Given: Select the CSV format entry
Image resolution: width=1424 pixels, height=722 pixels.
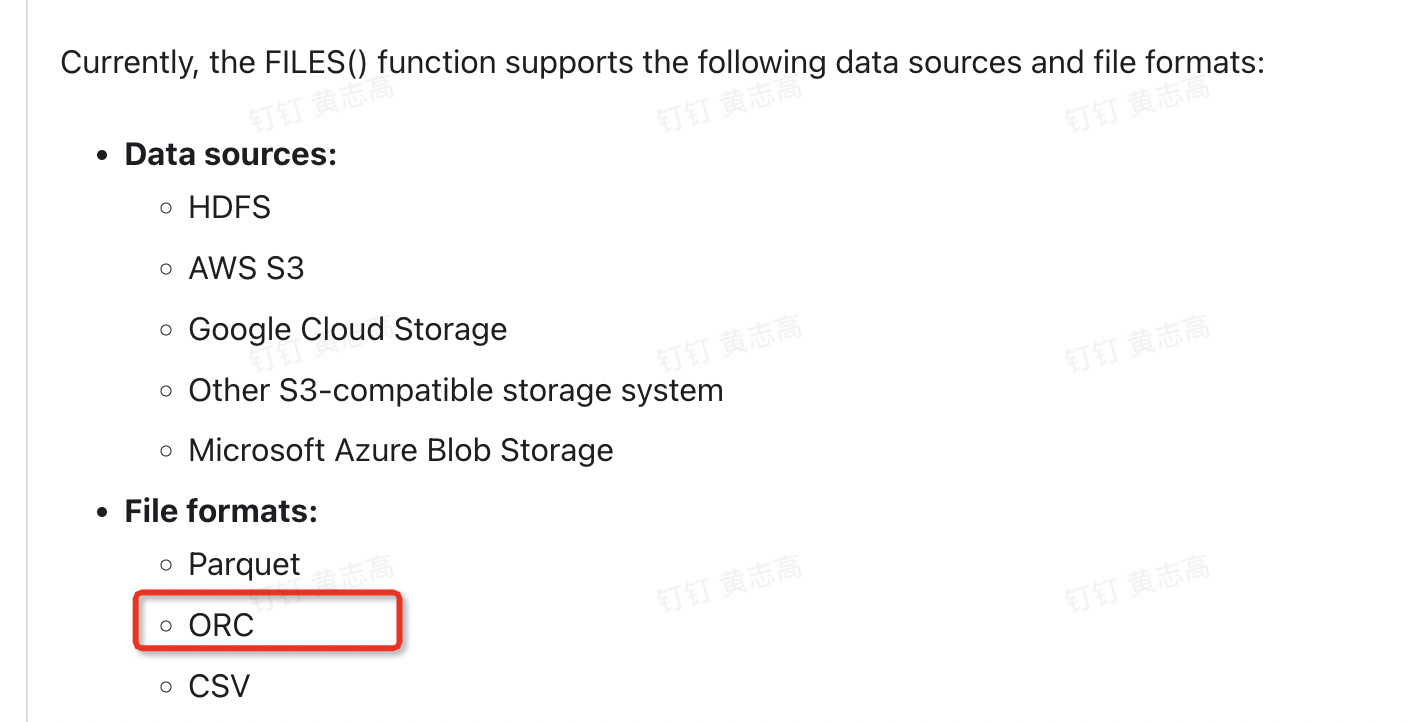Looking at the screenshot, I should point(219,687).
